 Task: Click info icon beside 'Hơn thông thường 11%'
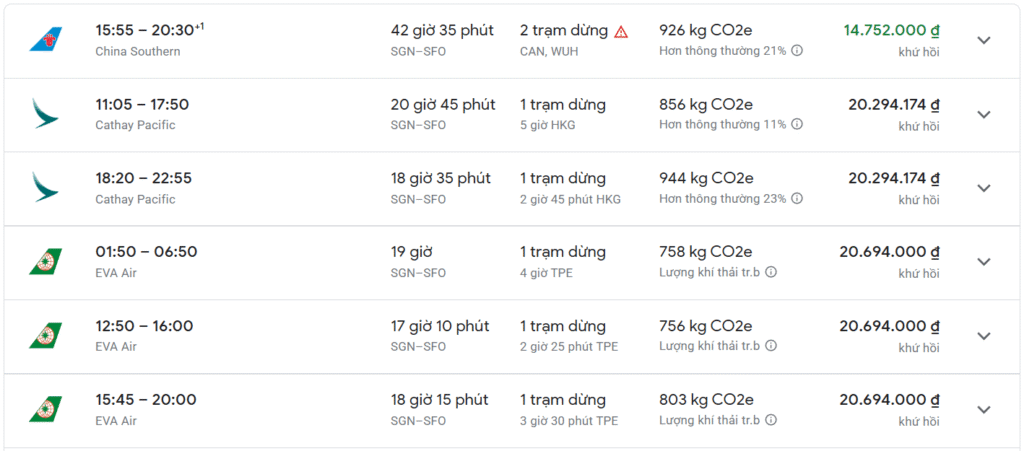[x=797, y=125]
